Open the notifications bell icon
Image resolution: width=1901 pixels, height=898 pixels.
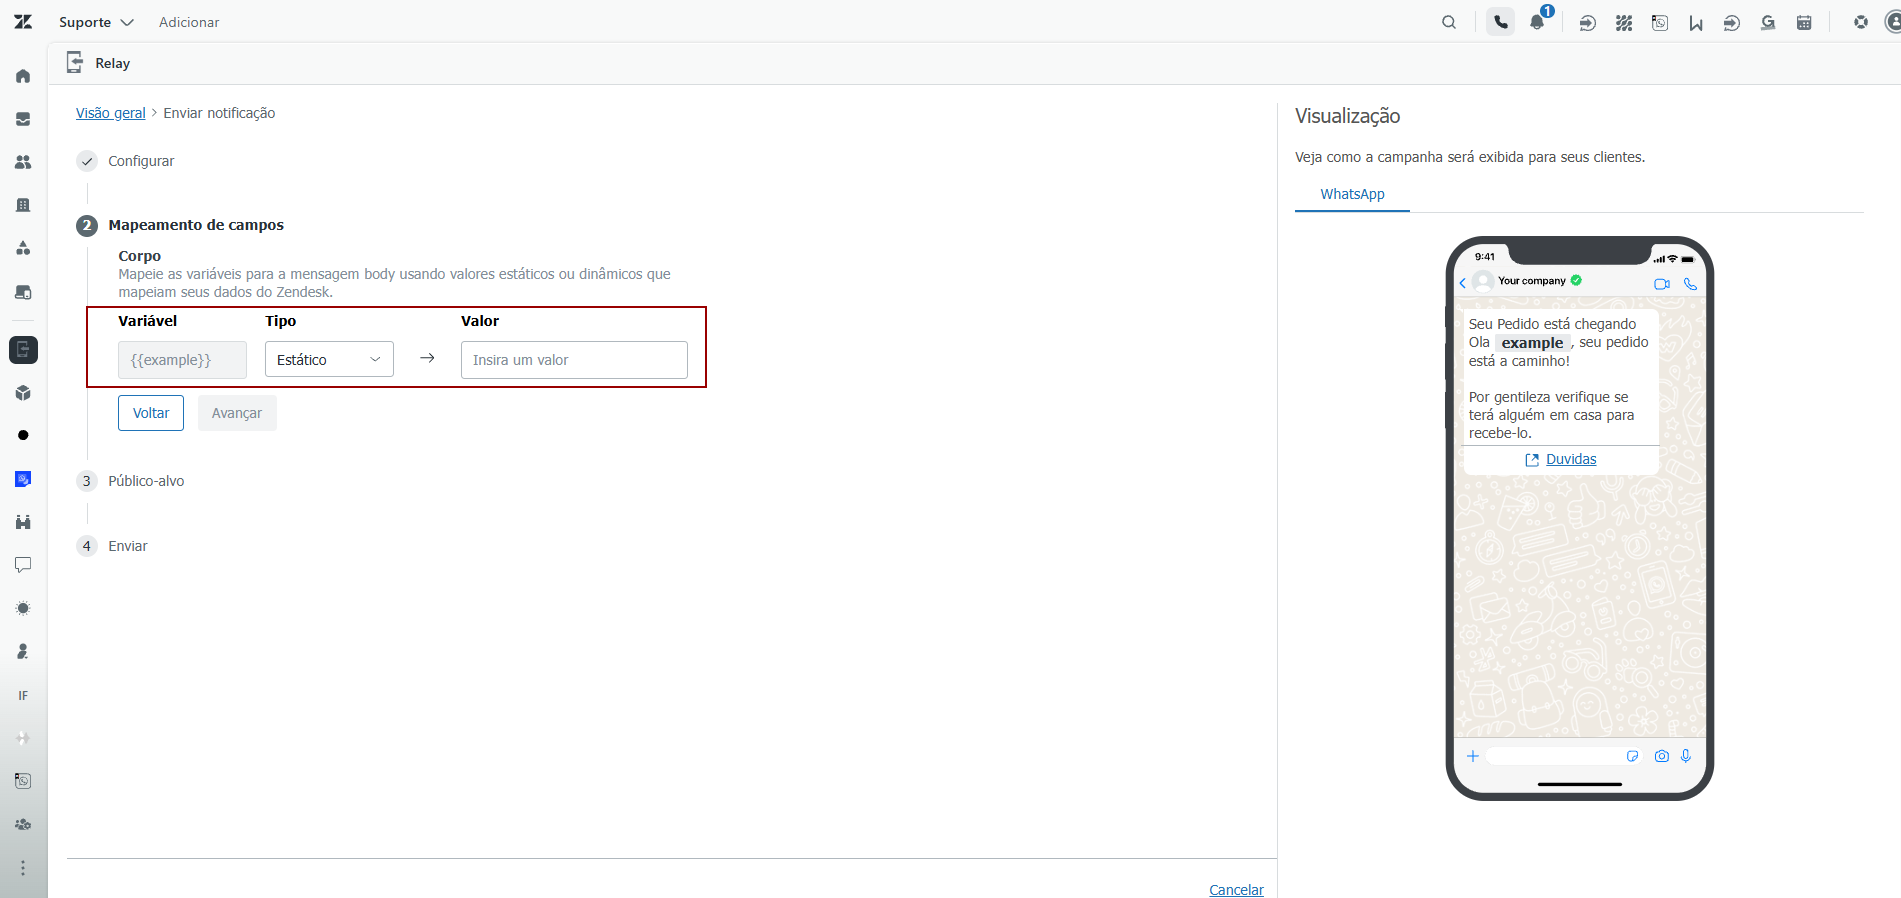(x=1537, y=22)
